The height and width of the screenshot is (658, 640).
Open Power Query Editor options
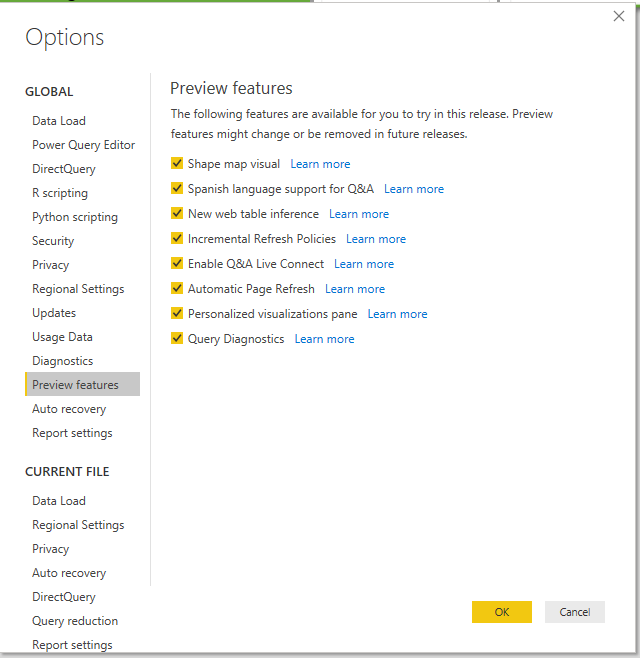click(84, 145)
